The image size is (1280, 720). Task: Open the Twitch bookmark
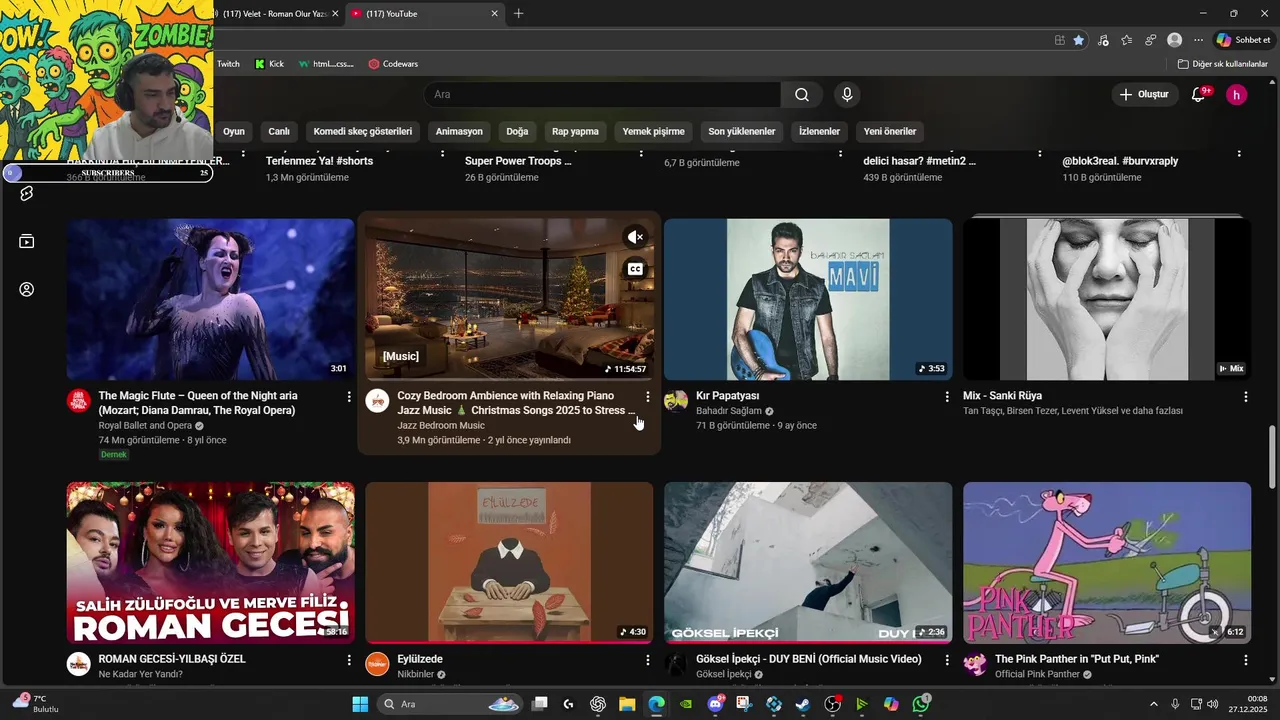(x=228, y=64)
